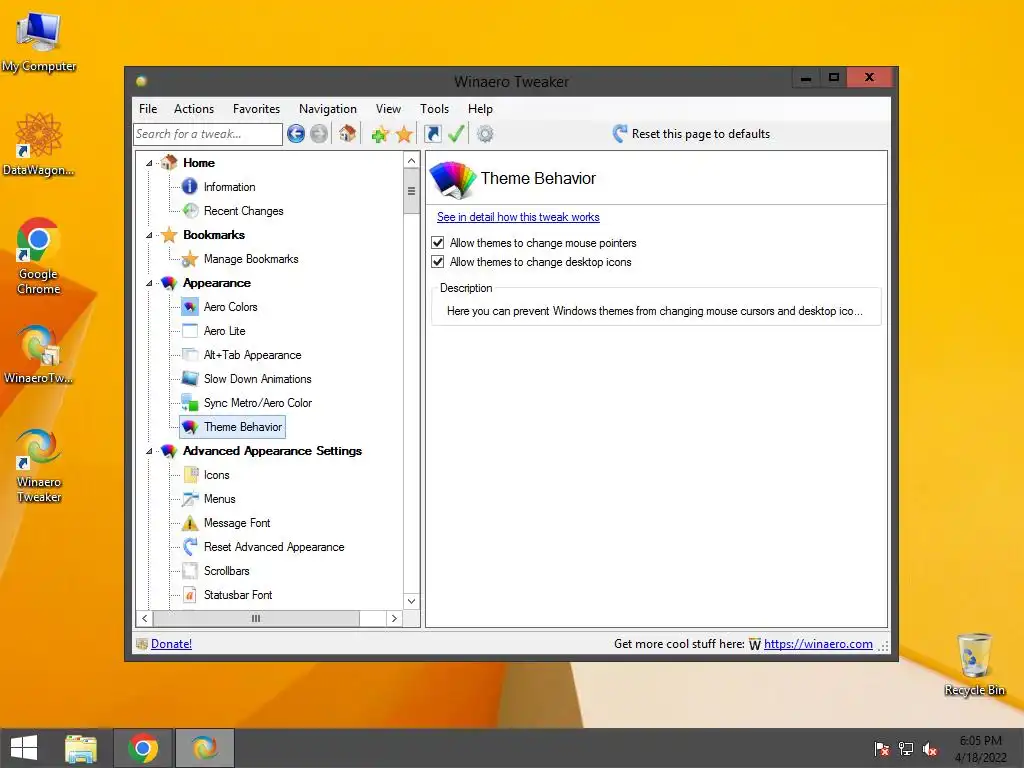Screen dimensions: 1024x768
Task: Click the grey forward navigation arrow
Action: [x=319, y=134]
